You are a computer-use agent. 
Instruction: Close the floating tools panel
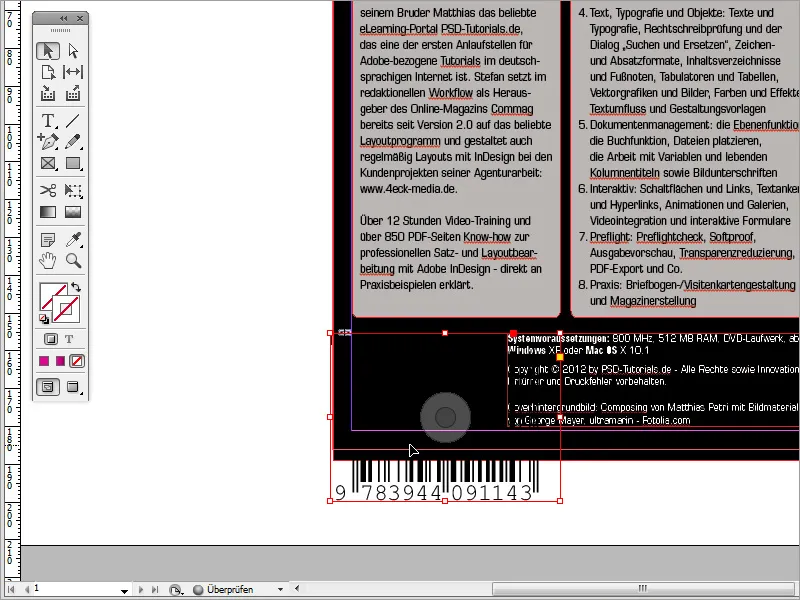80,18
